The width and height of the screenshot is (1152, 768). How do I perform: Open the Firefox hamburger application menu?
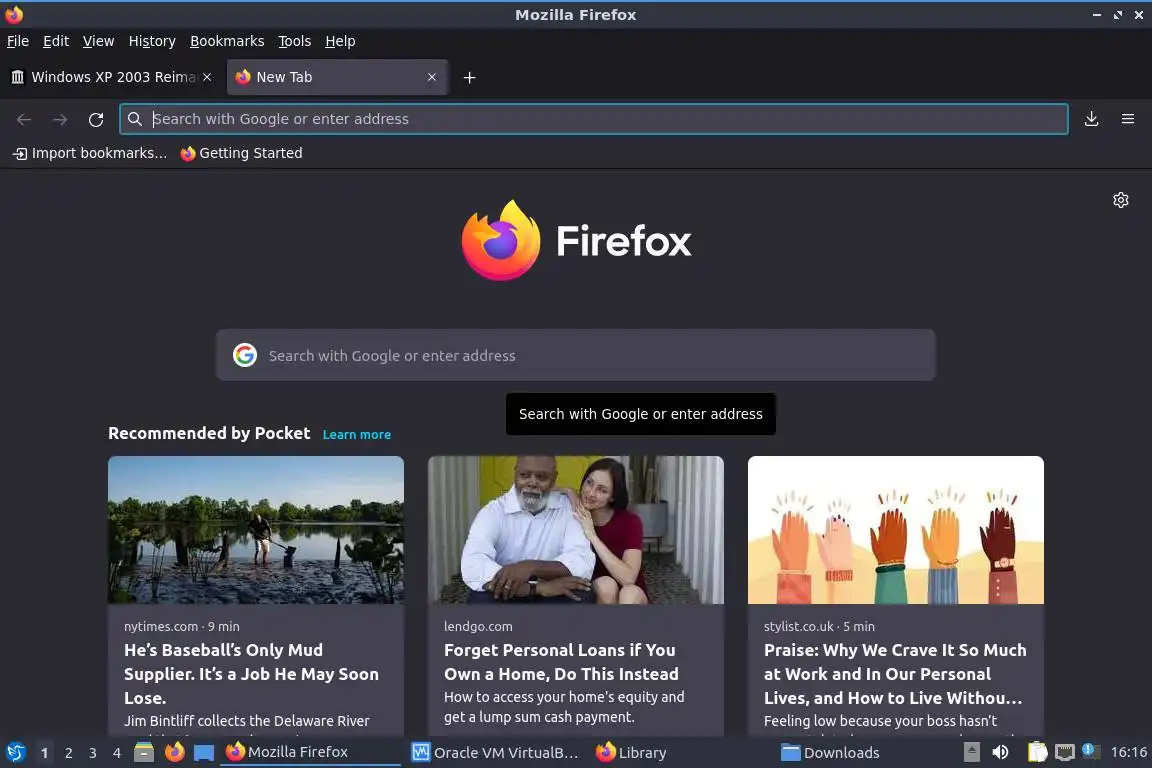tap(1128, 119)
